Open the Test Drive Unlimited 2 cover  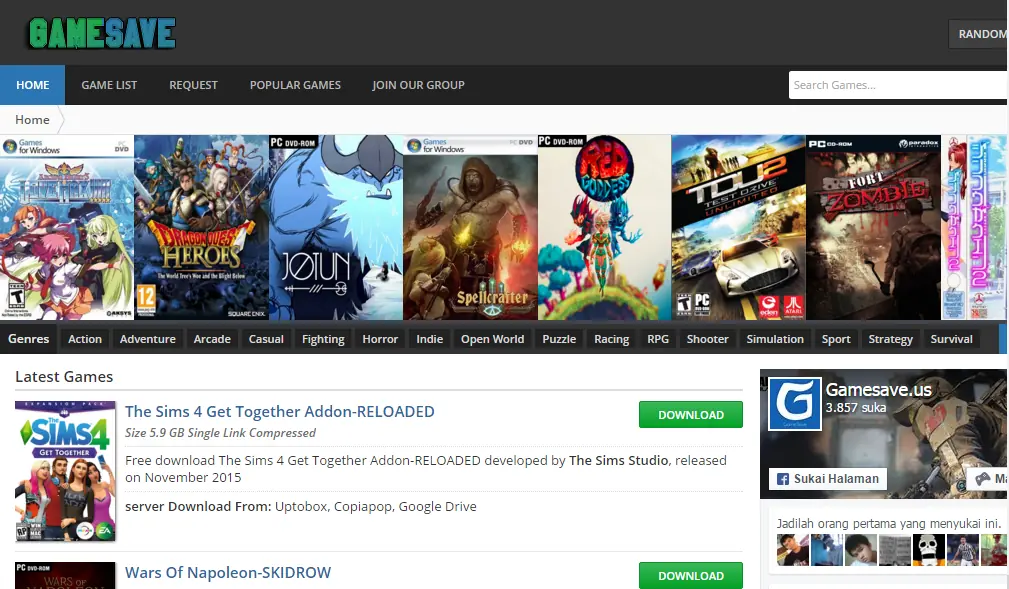coord(738,227)
